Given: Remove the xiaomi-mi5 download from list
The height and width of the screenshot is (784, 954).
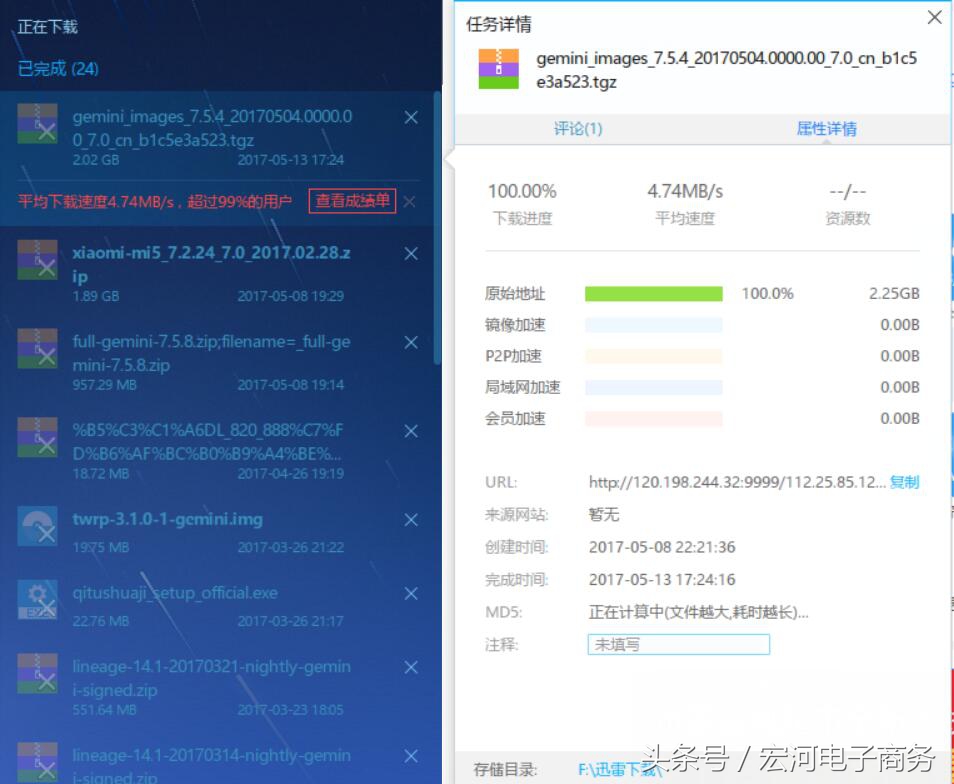Looking at the screenshot, I should (410, 254).
